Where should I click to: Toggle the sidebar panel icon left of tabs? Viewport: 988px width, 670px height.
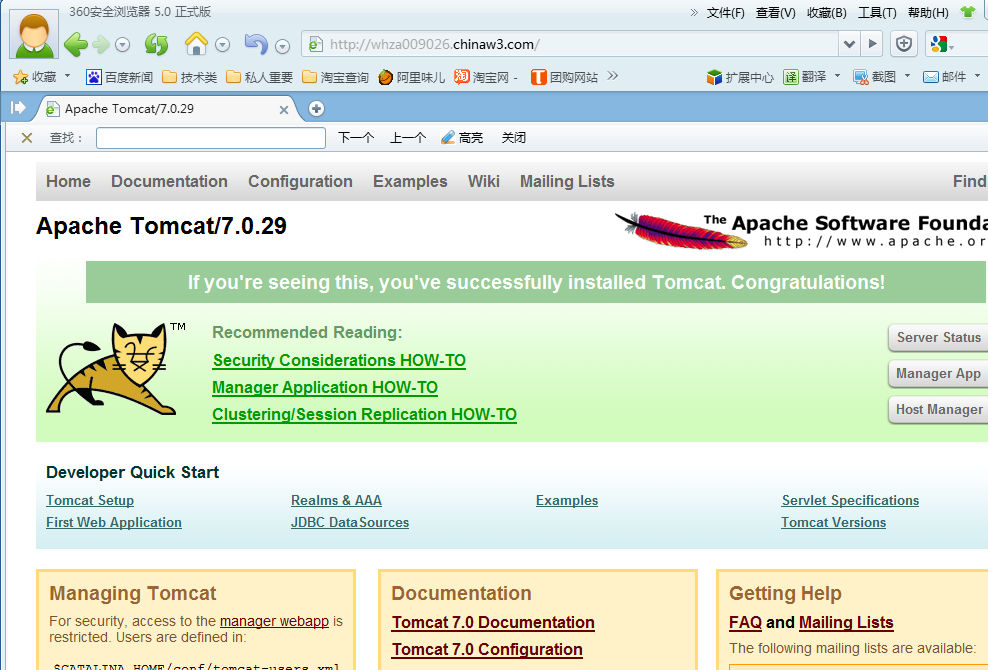pos(18,108)
